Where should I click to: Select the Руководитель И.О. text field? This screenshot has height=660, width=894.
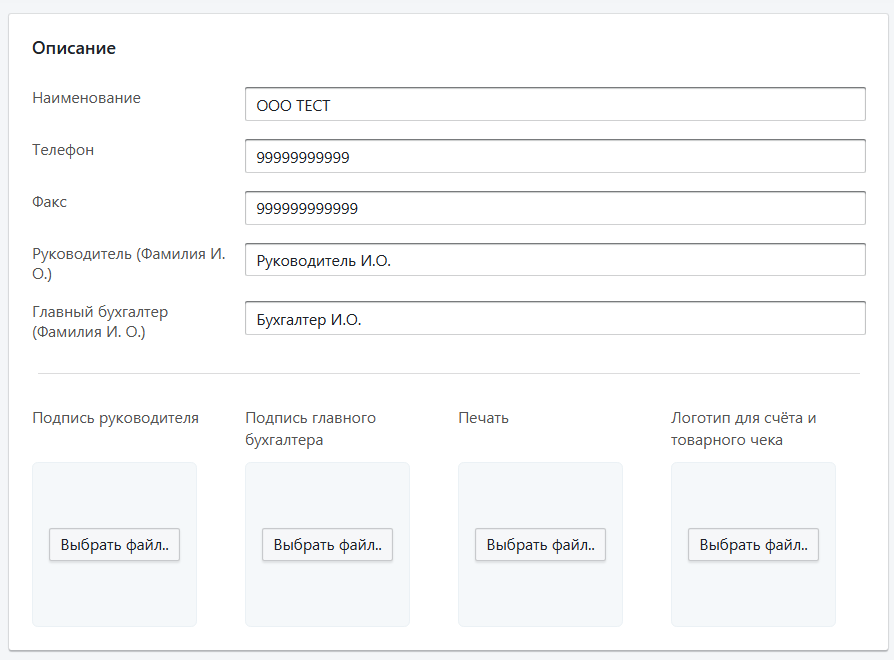click(x=554, y=260)
